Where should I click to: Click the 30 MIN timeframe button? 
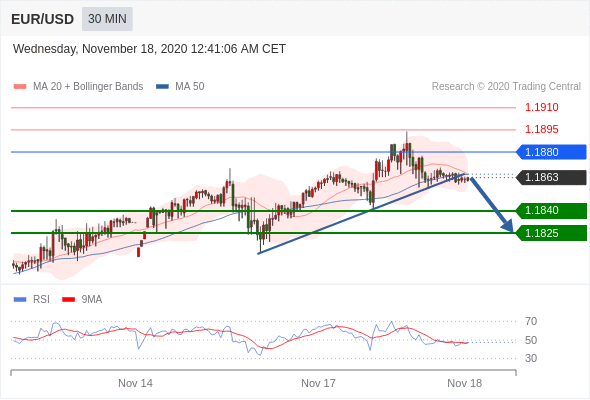(107, 19)
